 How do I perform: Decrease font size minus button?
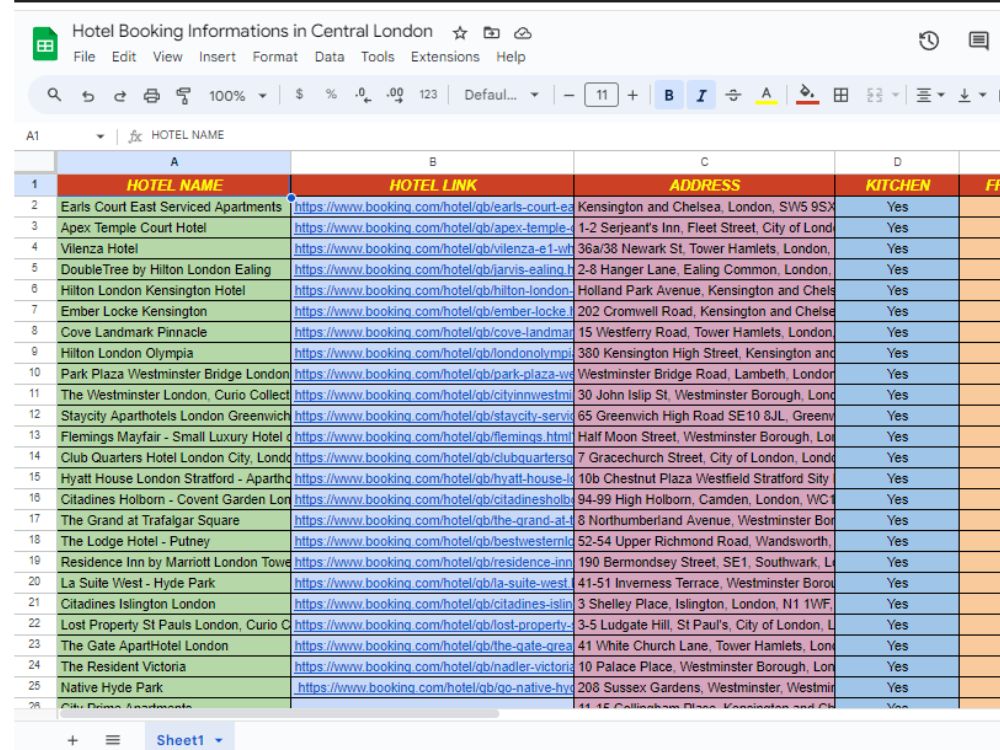[x=569, y=95]
